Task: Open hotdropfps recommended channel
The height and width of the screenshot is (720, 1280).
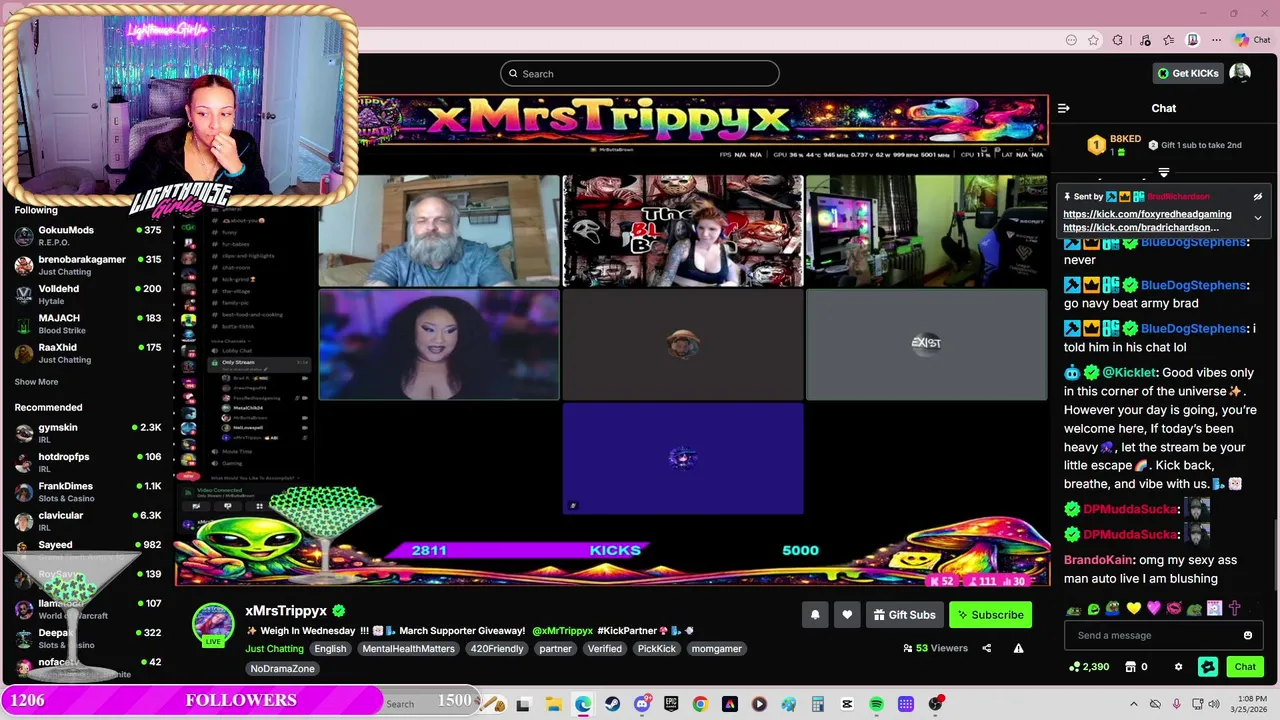Action: 88,462
